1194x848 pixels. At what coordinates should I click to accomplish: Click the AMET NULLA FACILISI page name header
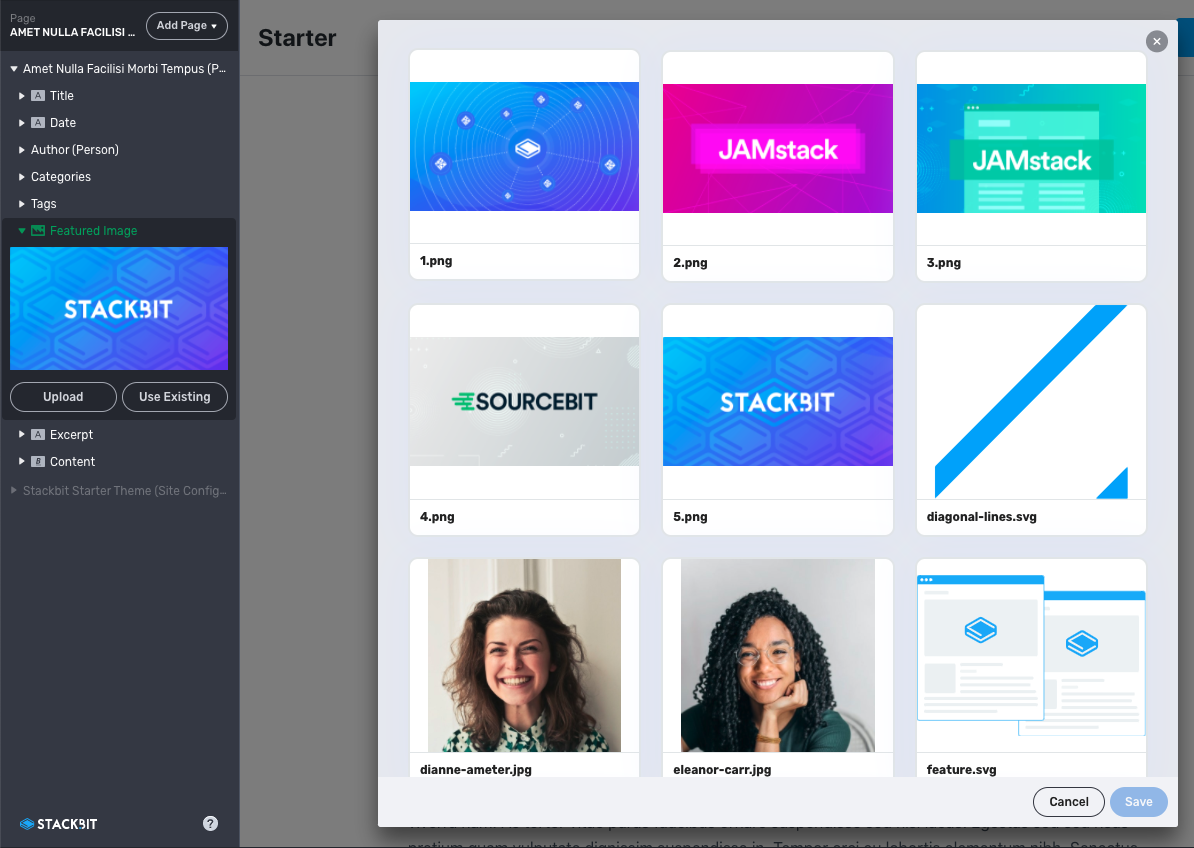point(72,32)
